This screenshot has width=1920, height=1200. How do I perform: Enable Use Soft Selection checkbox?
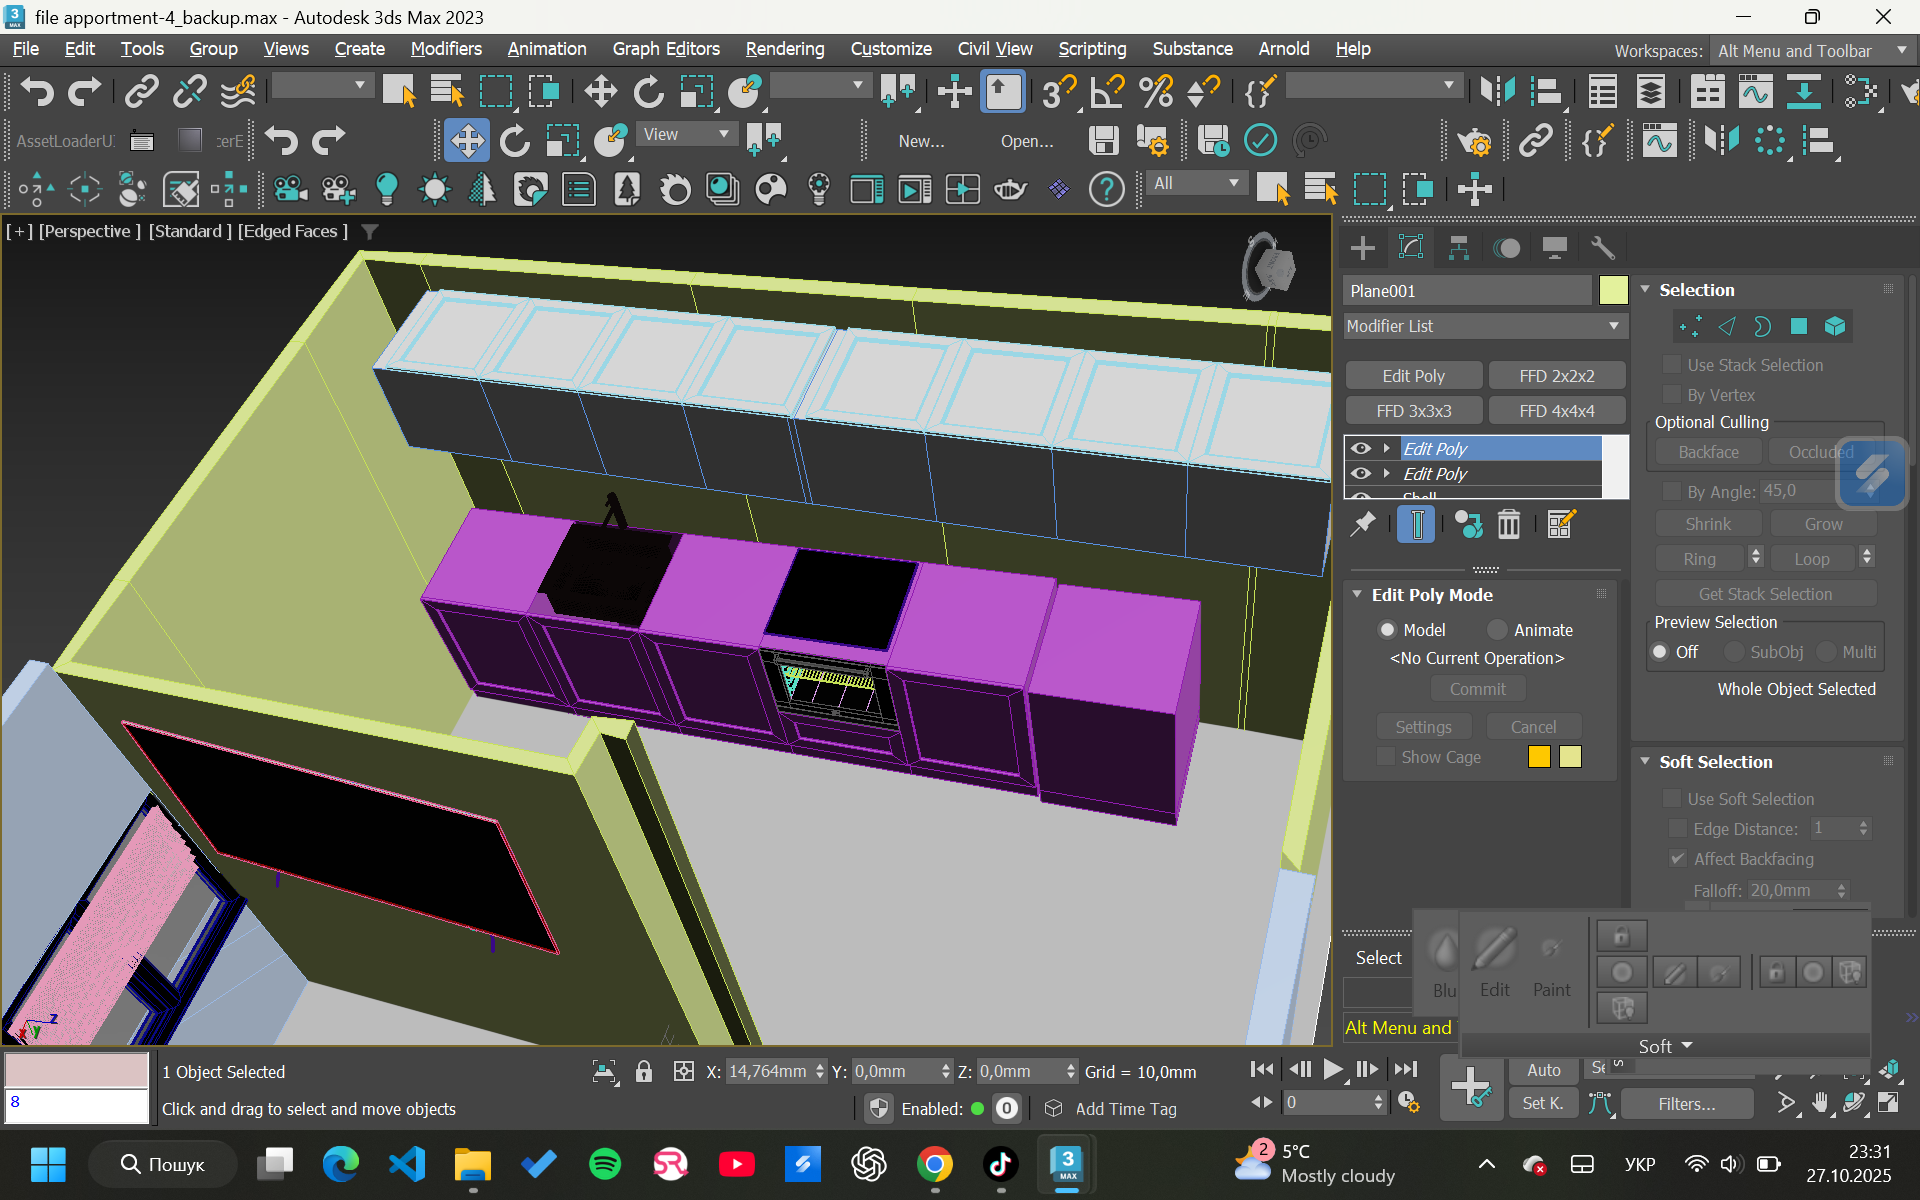(1672, 799)
